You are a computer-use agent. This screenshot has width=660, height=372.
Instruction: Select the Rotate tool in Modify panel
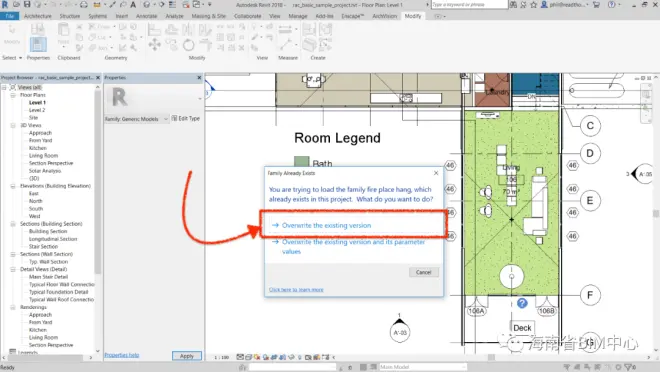coord(189,45)
